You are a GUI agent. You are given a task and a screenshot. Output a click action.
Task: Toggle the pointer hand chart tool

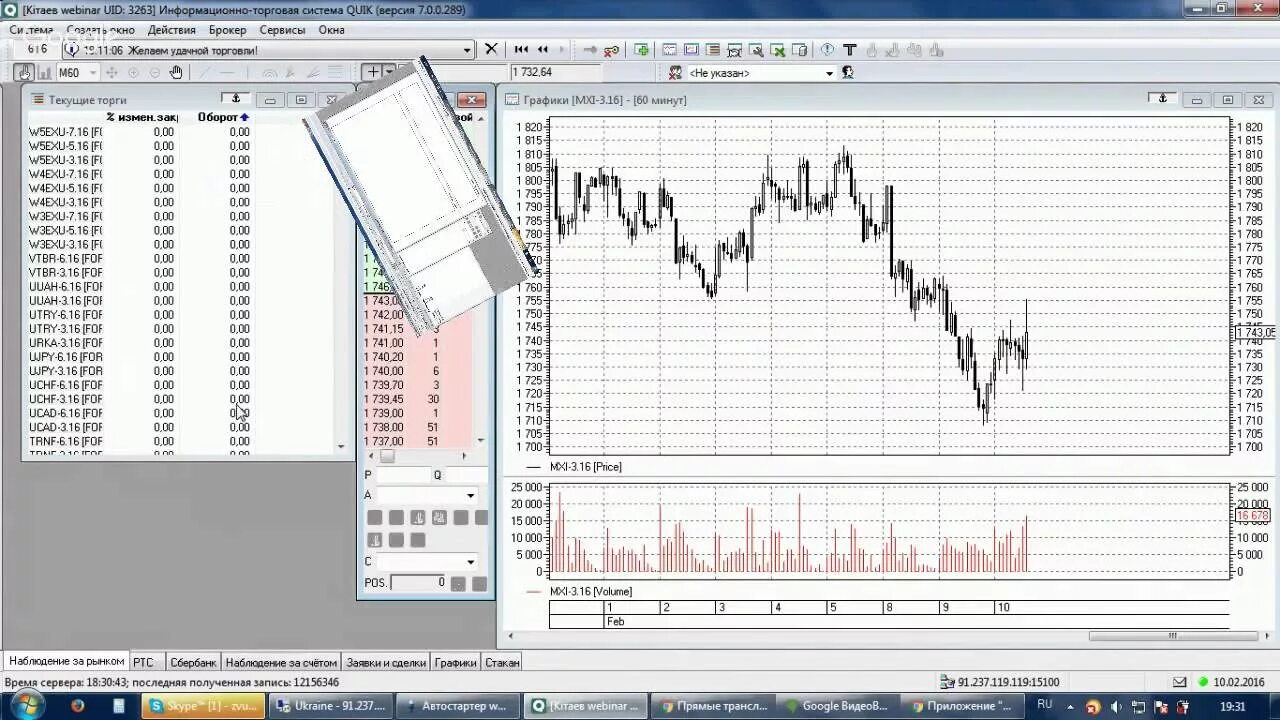24,72
